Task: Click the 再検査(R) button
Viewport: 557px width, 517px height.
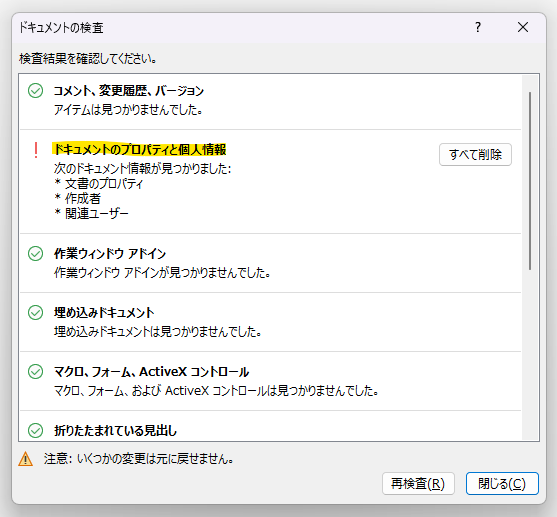Action: (418, 483)
